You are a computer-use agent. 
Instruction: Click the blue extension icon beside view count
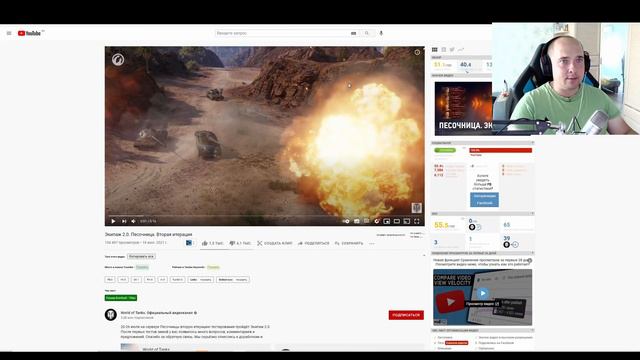(x=189, y=243)
